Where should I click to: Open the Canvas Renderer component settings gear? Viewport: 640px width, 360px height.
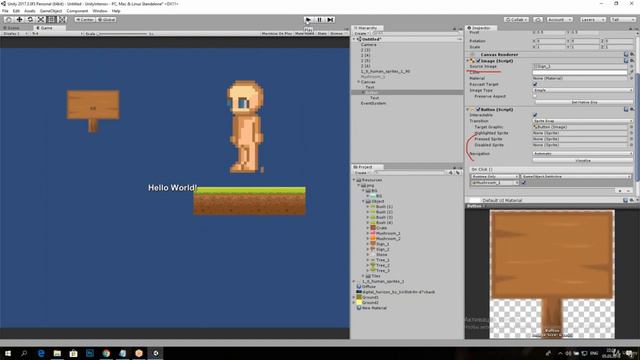point(632,54)
